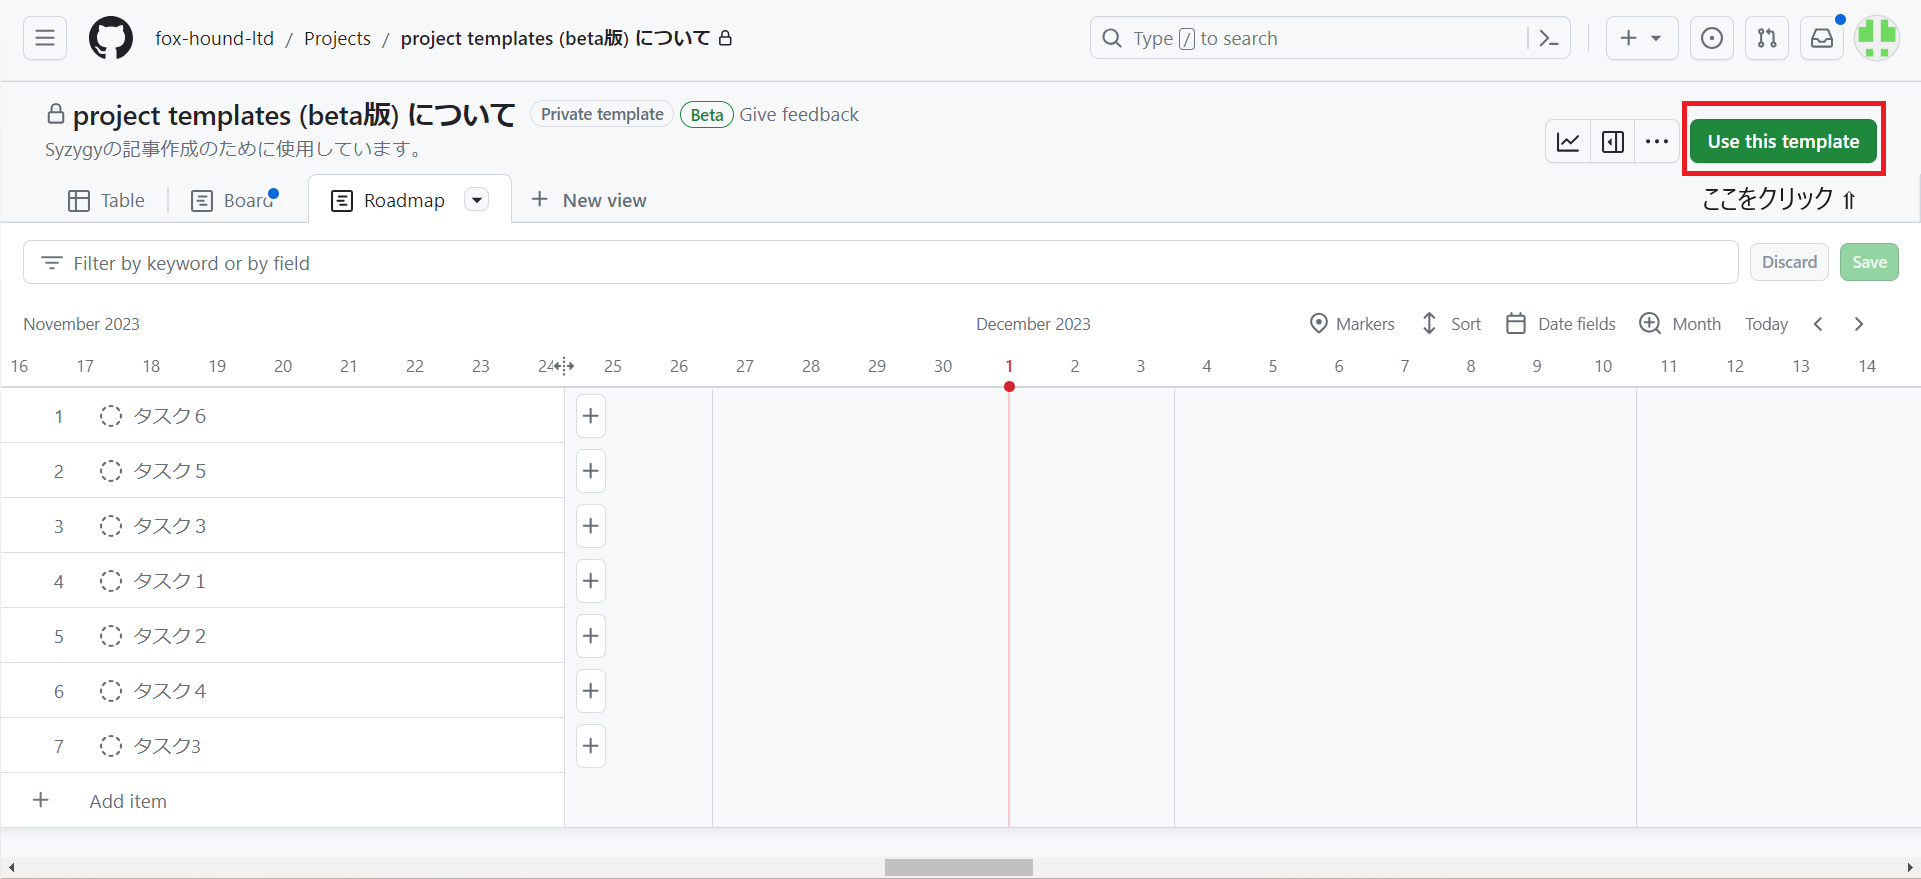Open the three-dots project options menu
This screenshot has height=879, width=1921.
[x=1657, y=142]
